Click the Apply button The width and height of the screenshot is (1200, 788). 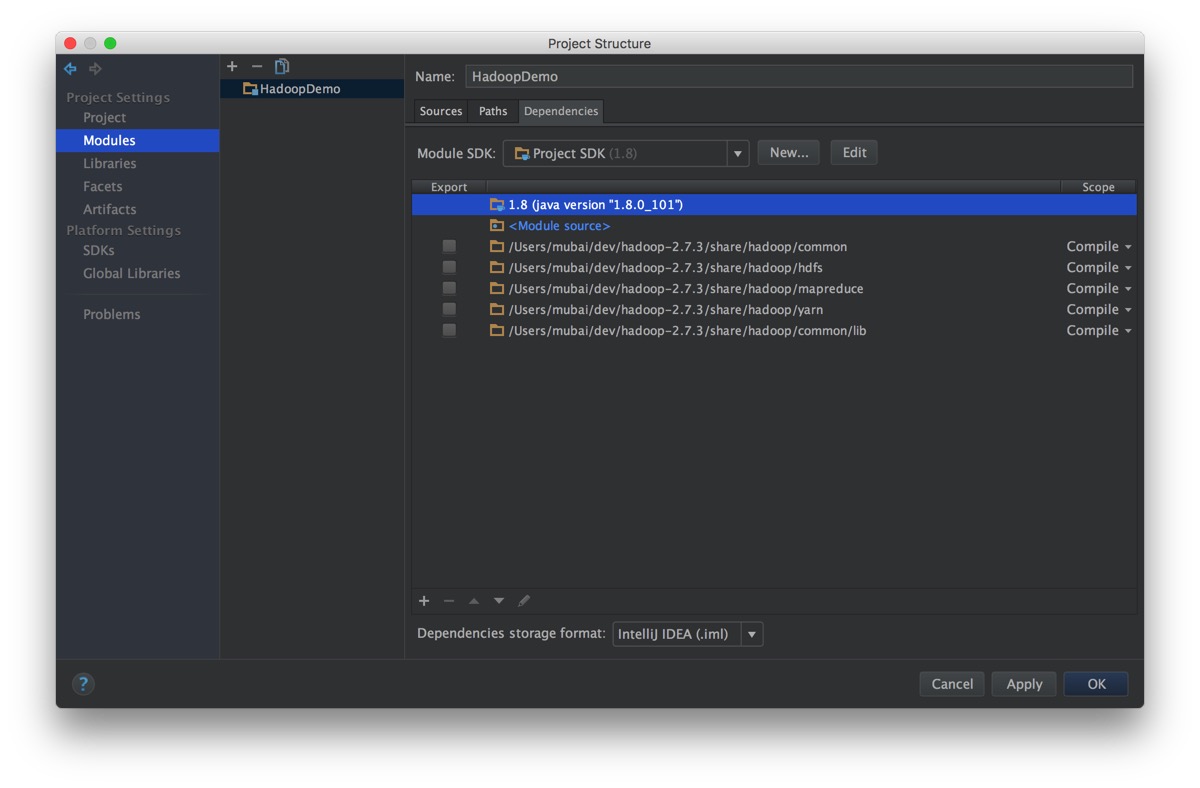point(1024,684)
